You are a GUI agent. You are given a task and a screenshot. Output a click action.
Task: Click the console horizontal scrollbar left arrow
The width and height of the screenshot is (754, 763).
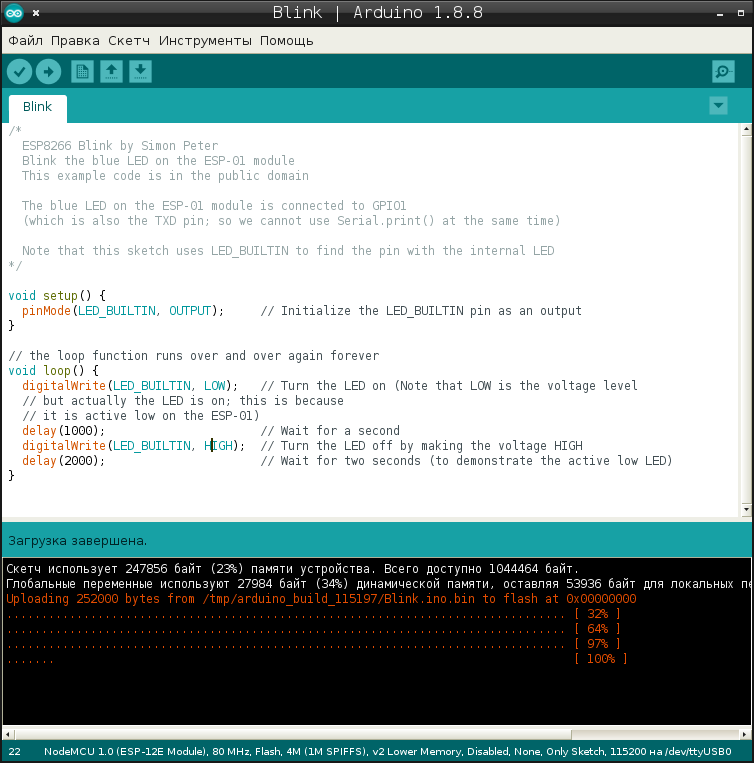point(7,734)
